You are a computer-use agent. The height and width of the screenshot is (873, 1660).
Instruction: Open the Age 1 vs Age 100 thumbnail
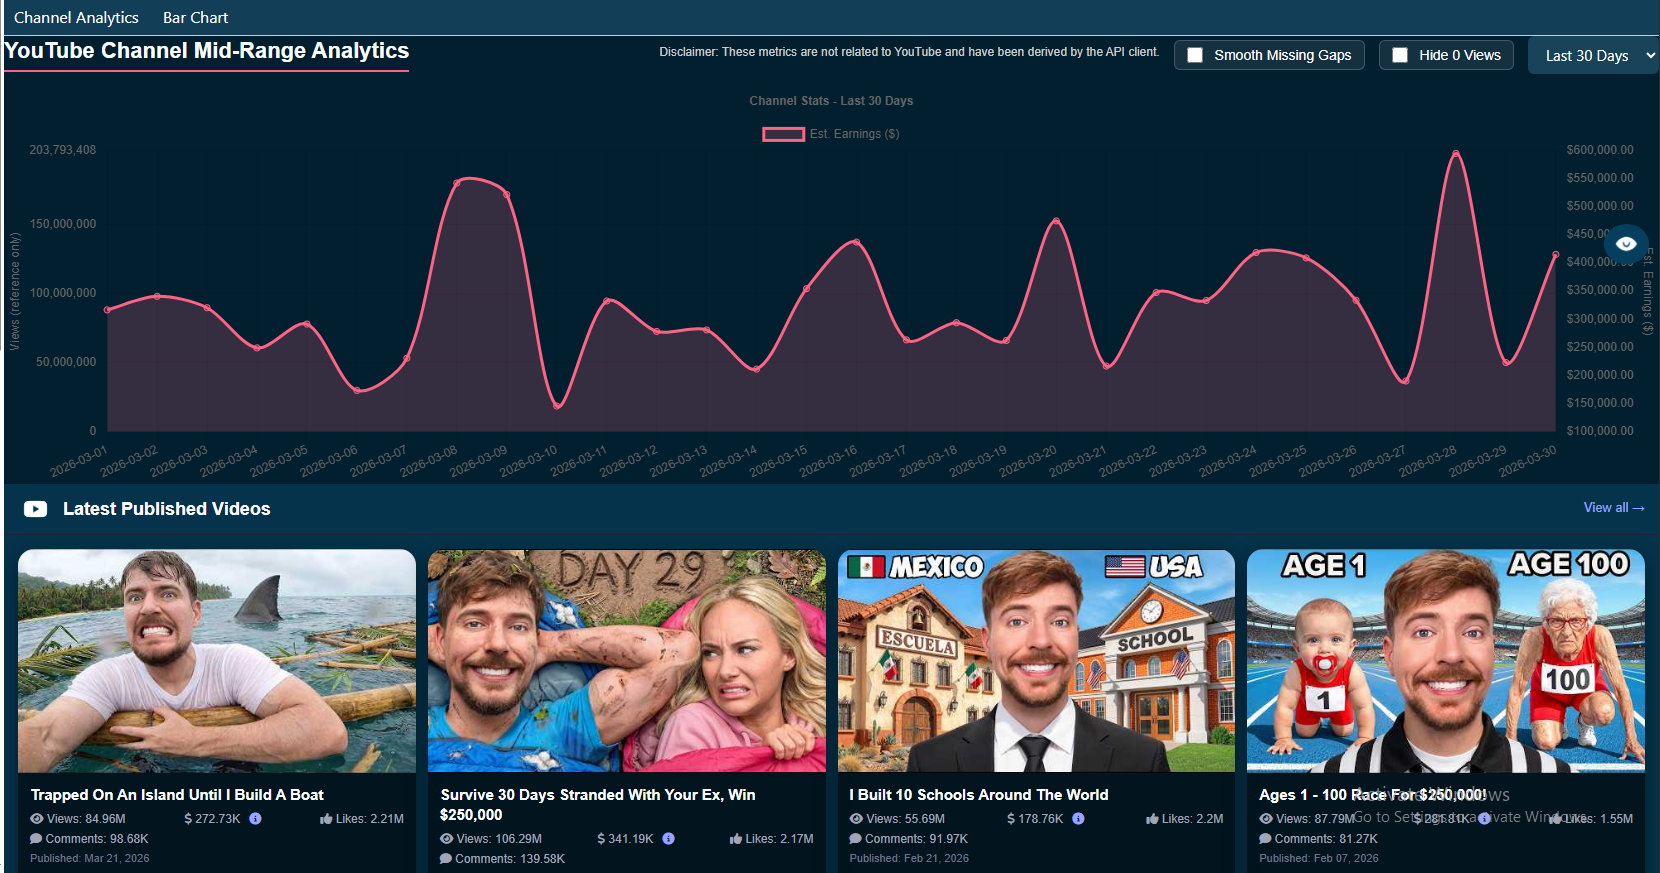[x=1446, y=661]
